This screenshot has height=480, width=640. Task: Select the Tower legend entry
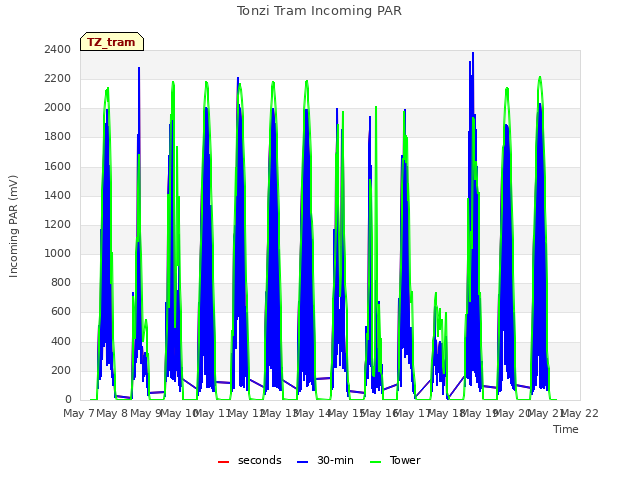tap(395, 460)
